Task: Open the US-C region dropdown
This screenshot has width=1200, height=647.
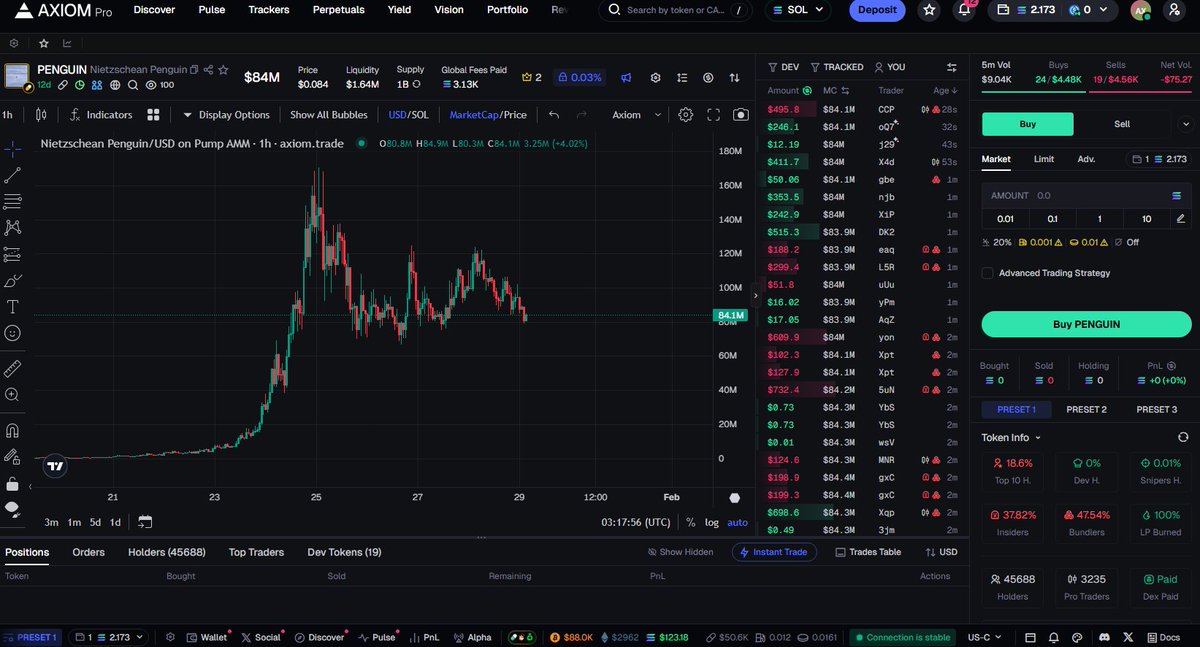Action: pos(983,637)
